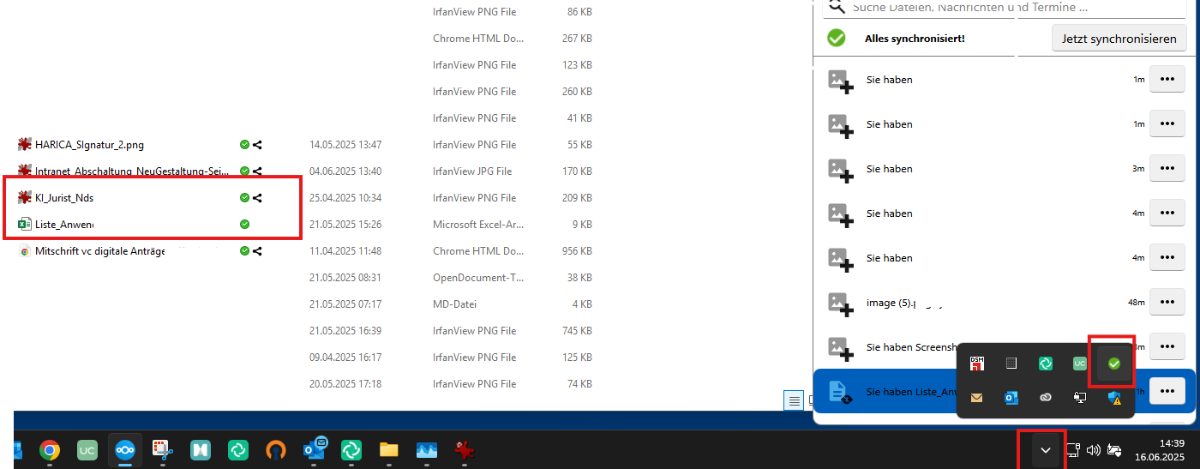
Task: Open the Outlook icon in tray overflow
Action: (1011, 397)
